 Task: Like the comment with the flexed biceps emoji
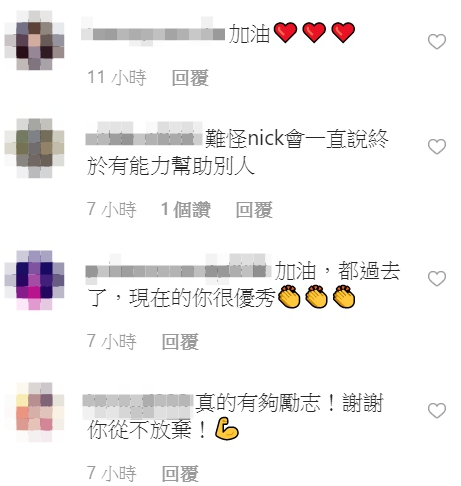[437, 410]
